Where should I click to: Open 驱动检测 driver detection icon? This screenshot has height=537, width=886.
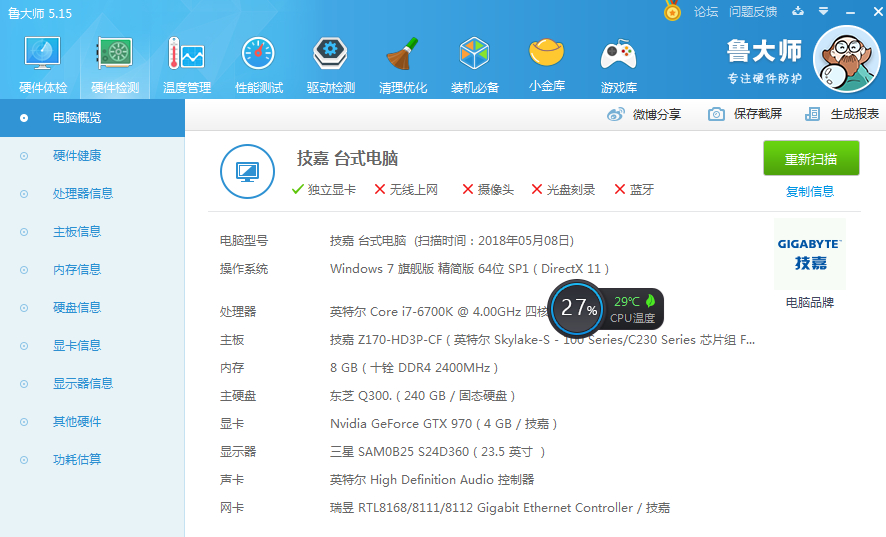coord(331,64)
